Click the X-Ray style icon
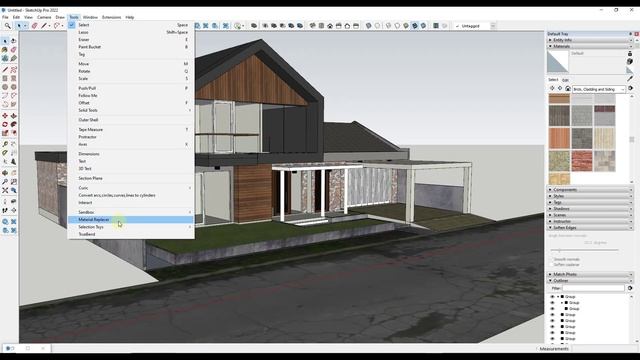 [x=369, y=26]
